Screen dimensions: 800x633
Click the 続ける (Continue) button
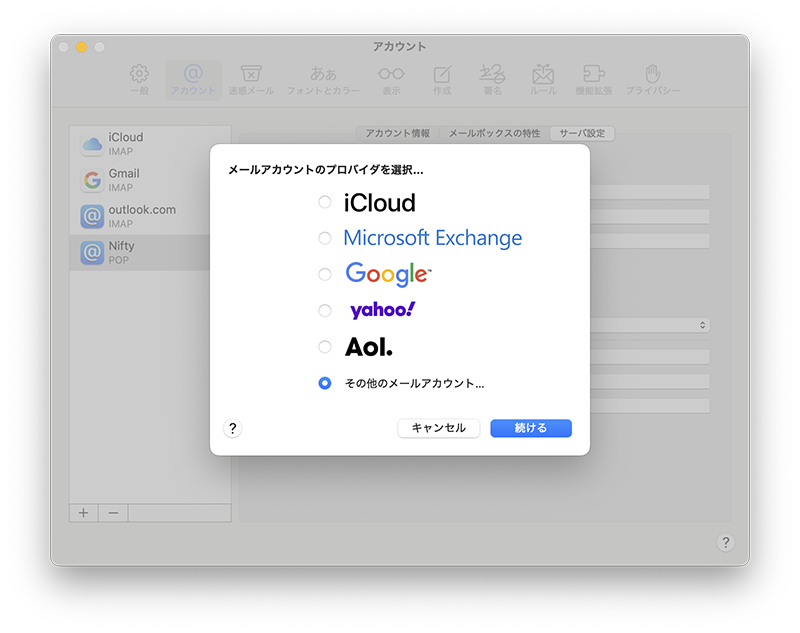(x=531, y=428)
